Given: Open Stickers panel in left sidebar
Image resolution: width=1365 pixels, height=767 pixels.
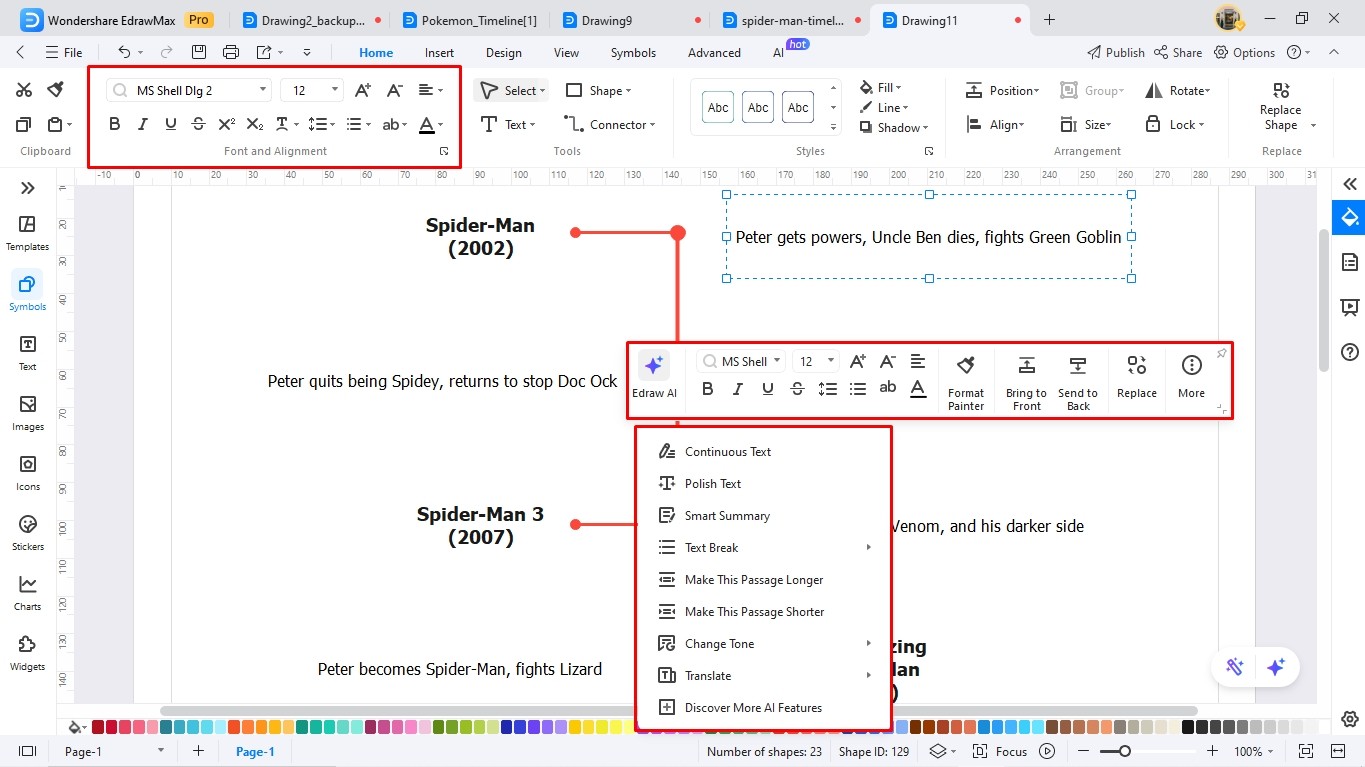Looking at the screenshot, I should point(27,533).
